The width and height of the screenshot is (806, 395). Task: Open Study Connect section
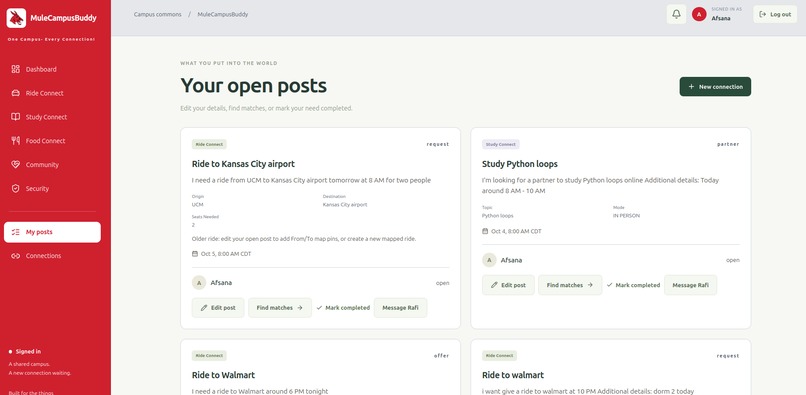pos(52,117)
